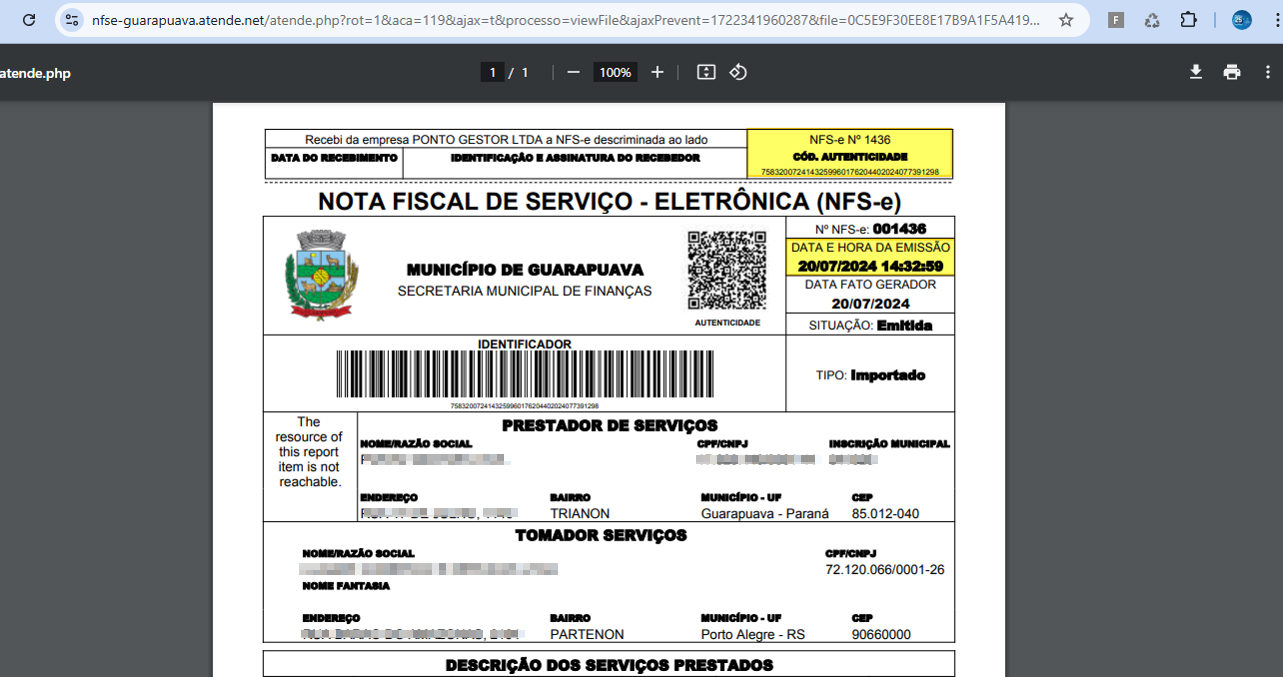This screenshot has height=677, width=1283.
Task: Click the NOTA FISCAL DE SERVIÇO heading
Action: 609,201
